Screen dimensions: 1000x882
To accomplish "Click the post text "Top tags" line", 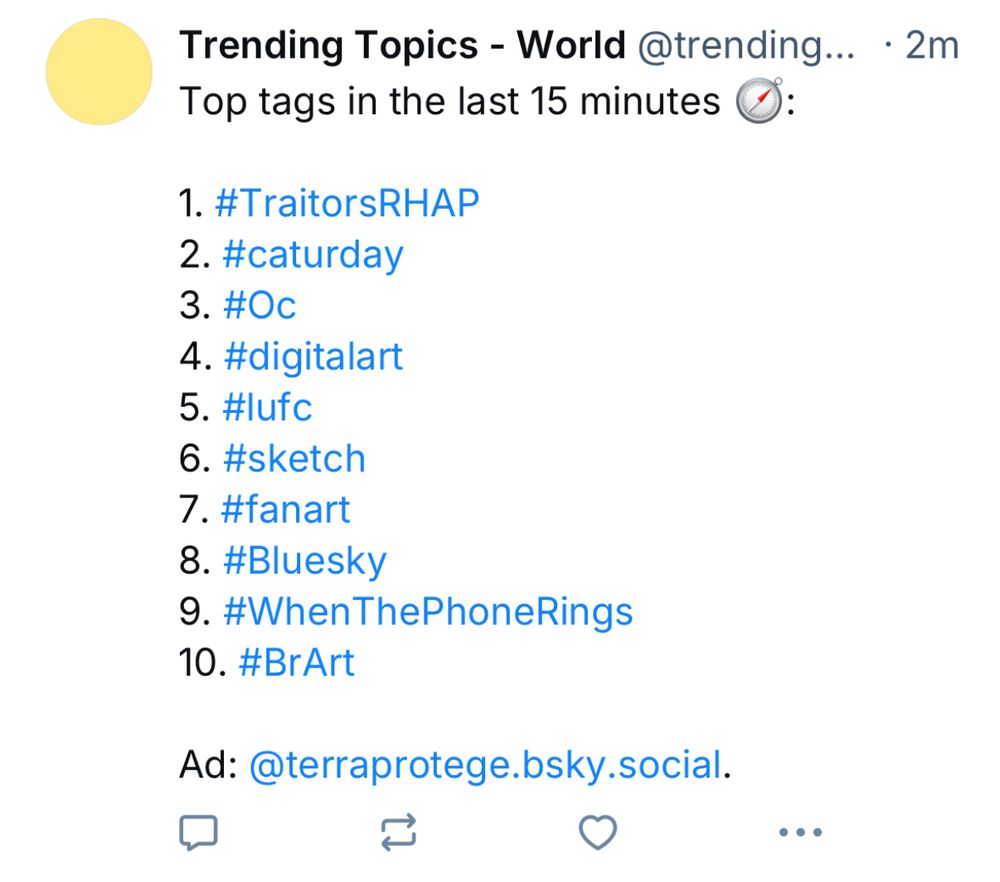I will click(x=448, y=101).
